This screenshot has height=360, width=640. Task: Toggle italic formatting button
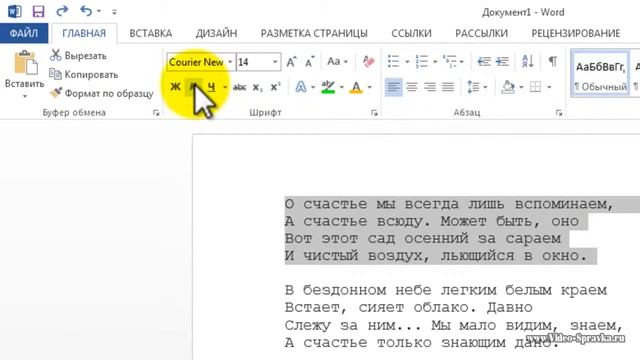pyautogui.click(x=193, y=87)
